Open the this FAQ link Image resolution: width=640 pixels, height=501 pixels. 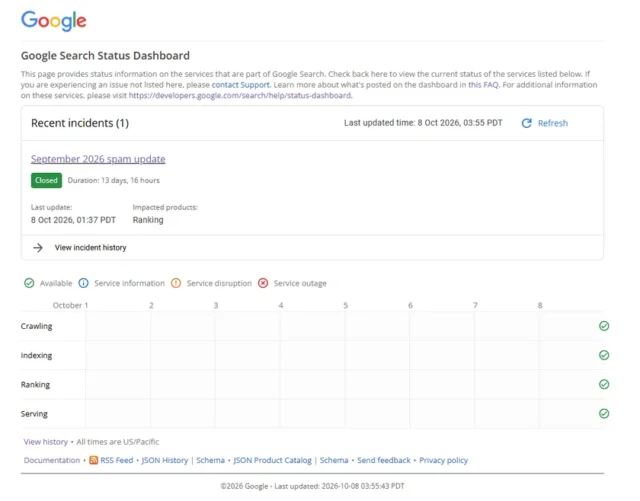483,85
